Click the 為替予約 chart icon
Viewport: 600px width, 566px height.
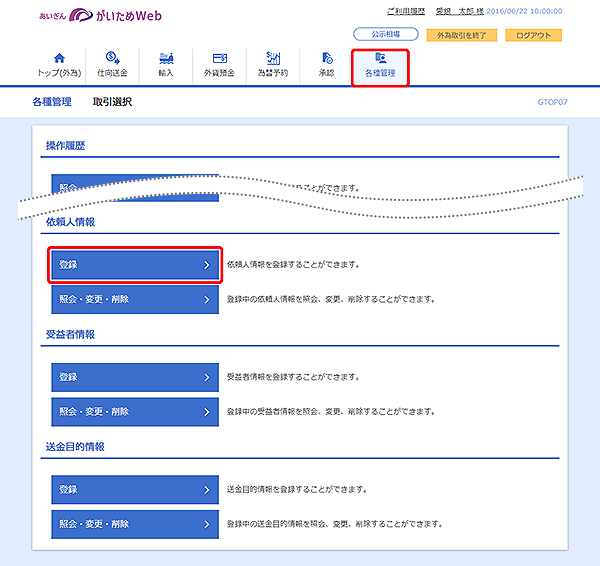click(273, 58)
